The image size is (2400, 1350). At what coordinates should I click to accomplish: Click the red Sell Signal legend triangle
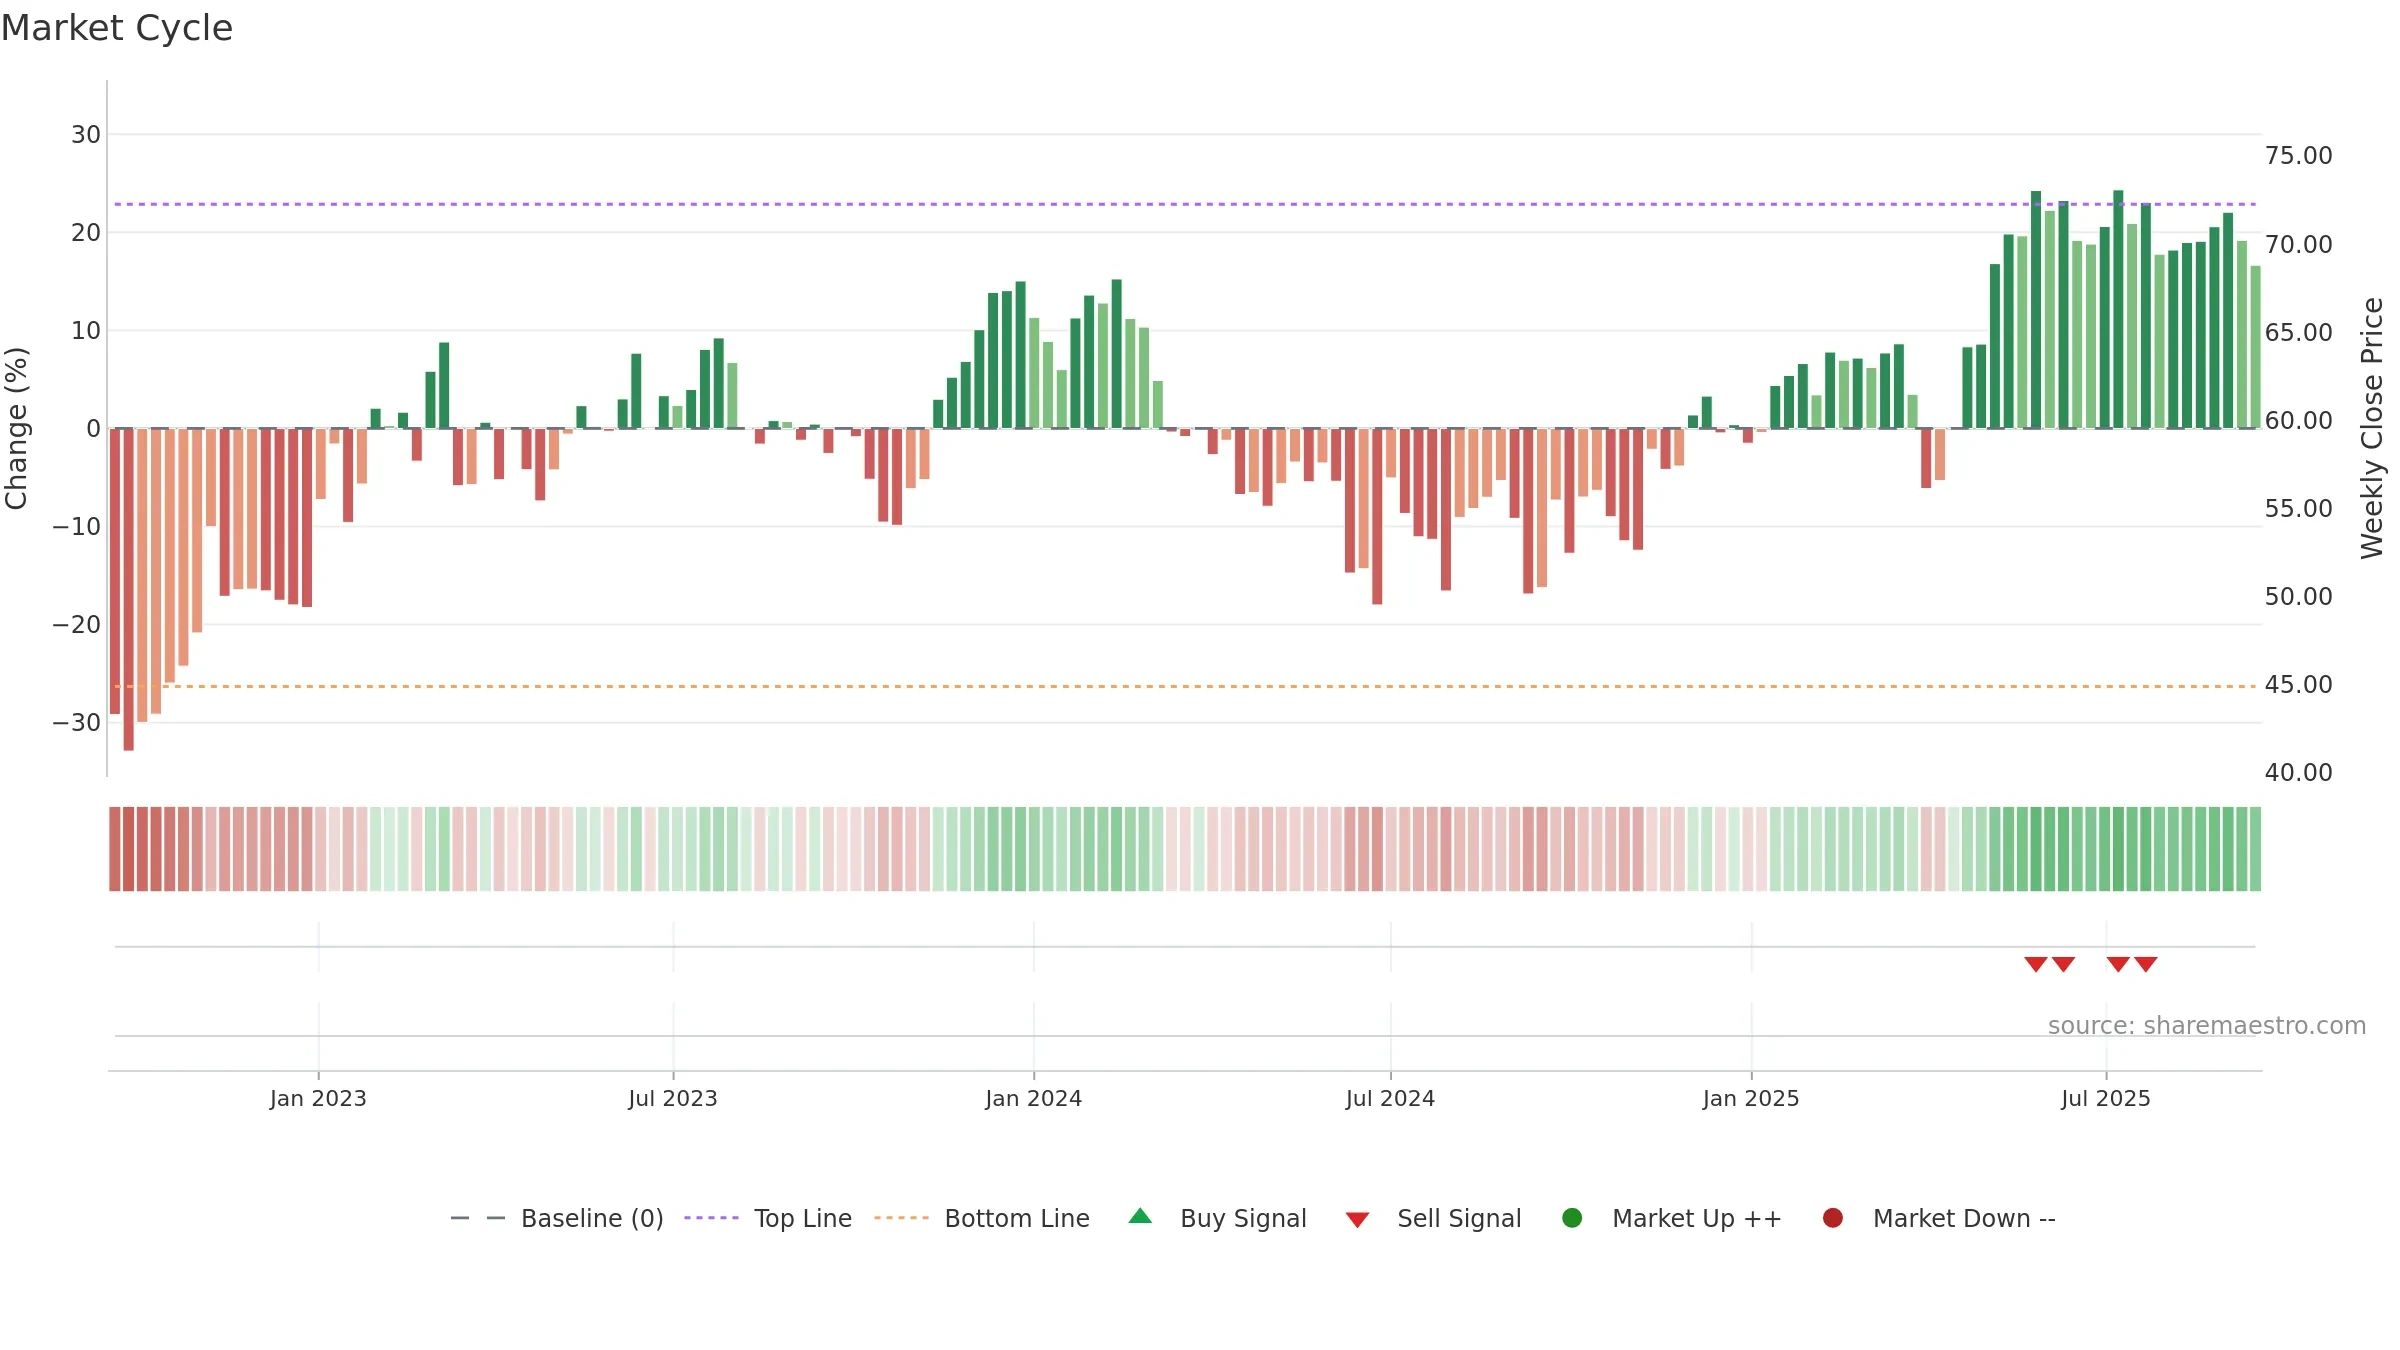(1357, 1220)
